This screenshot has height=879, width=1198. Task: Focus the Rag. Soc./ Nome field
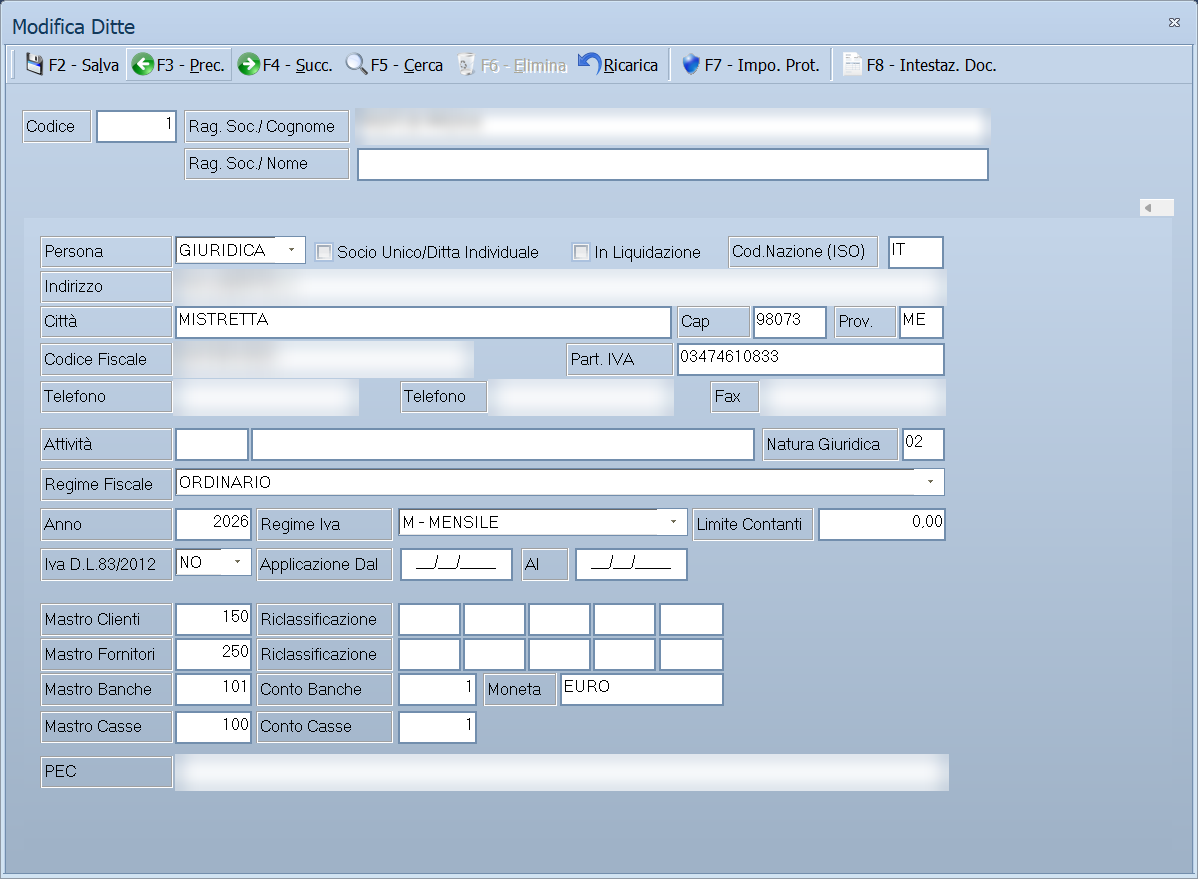pyautogui.click(x=673, y=164)
